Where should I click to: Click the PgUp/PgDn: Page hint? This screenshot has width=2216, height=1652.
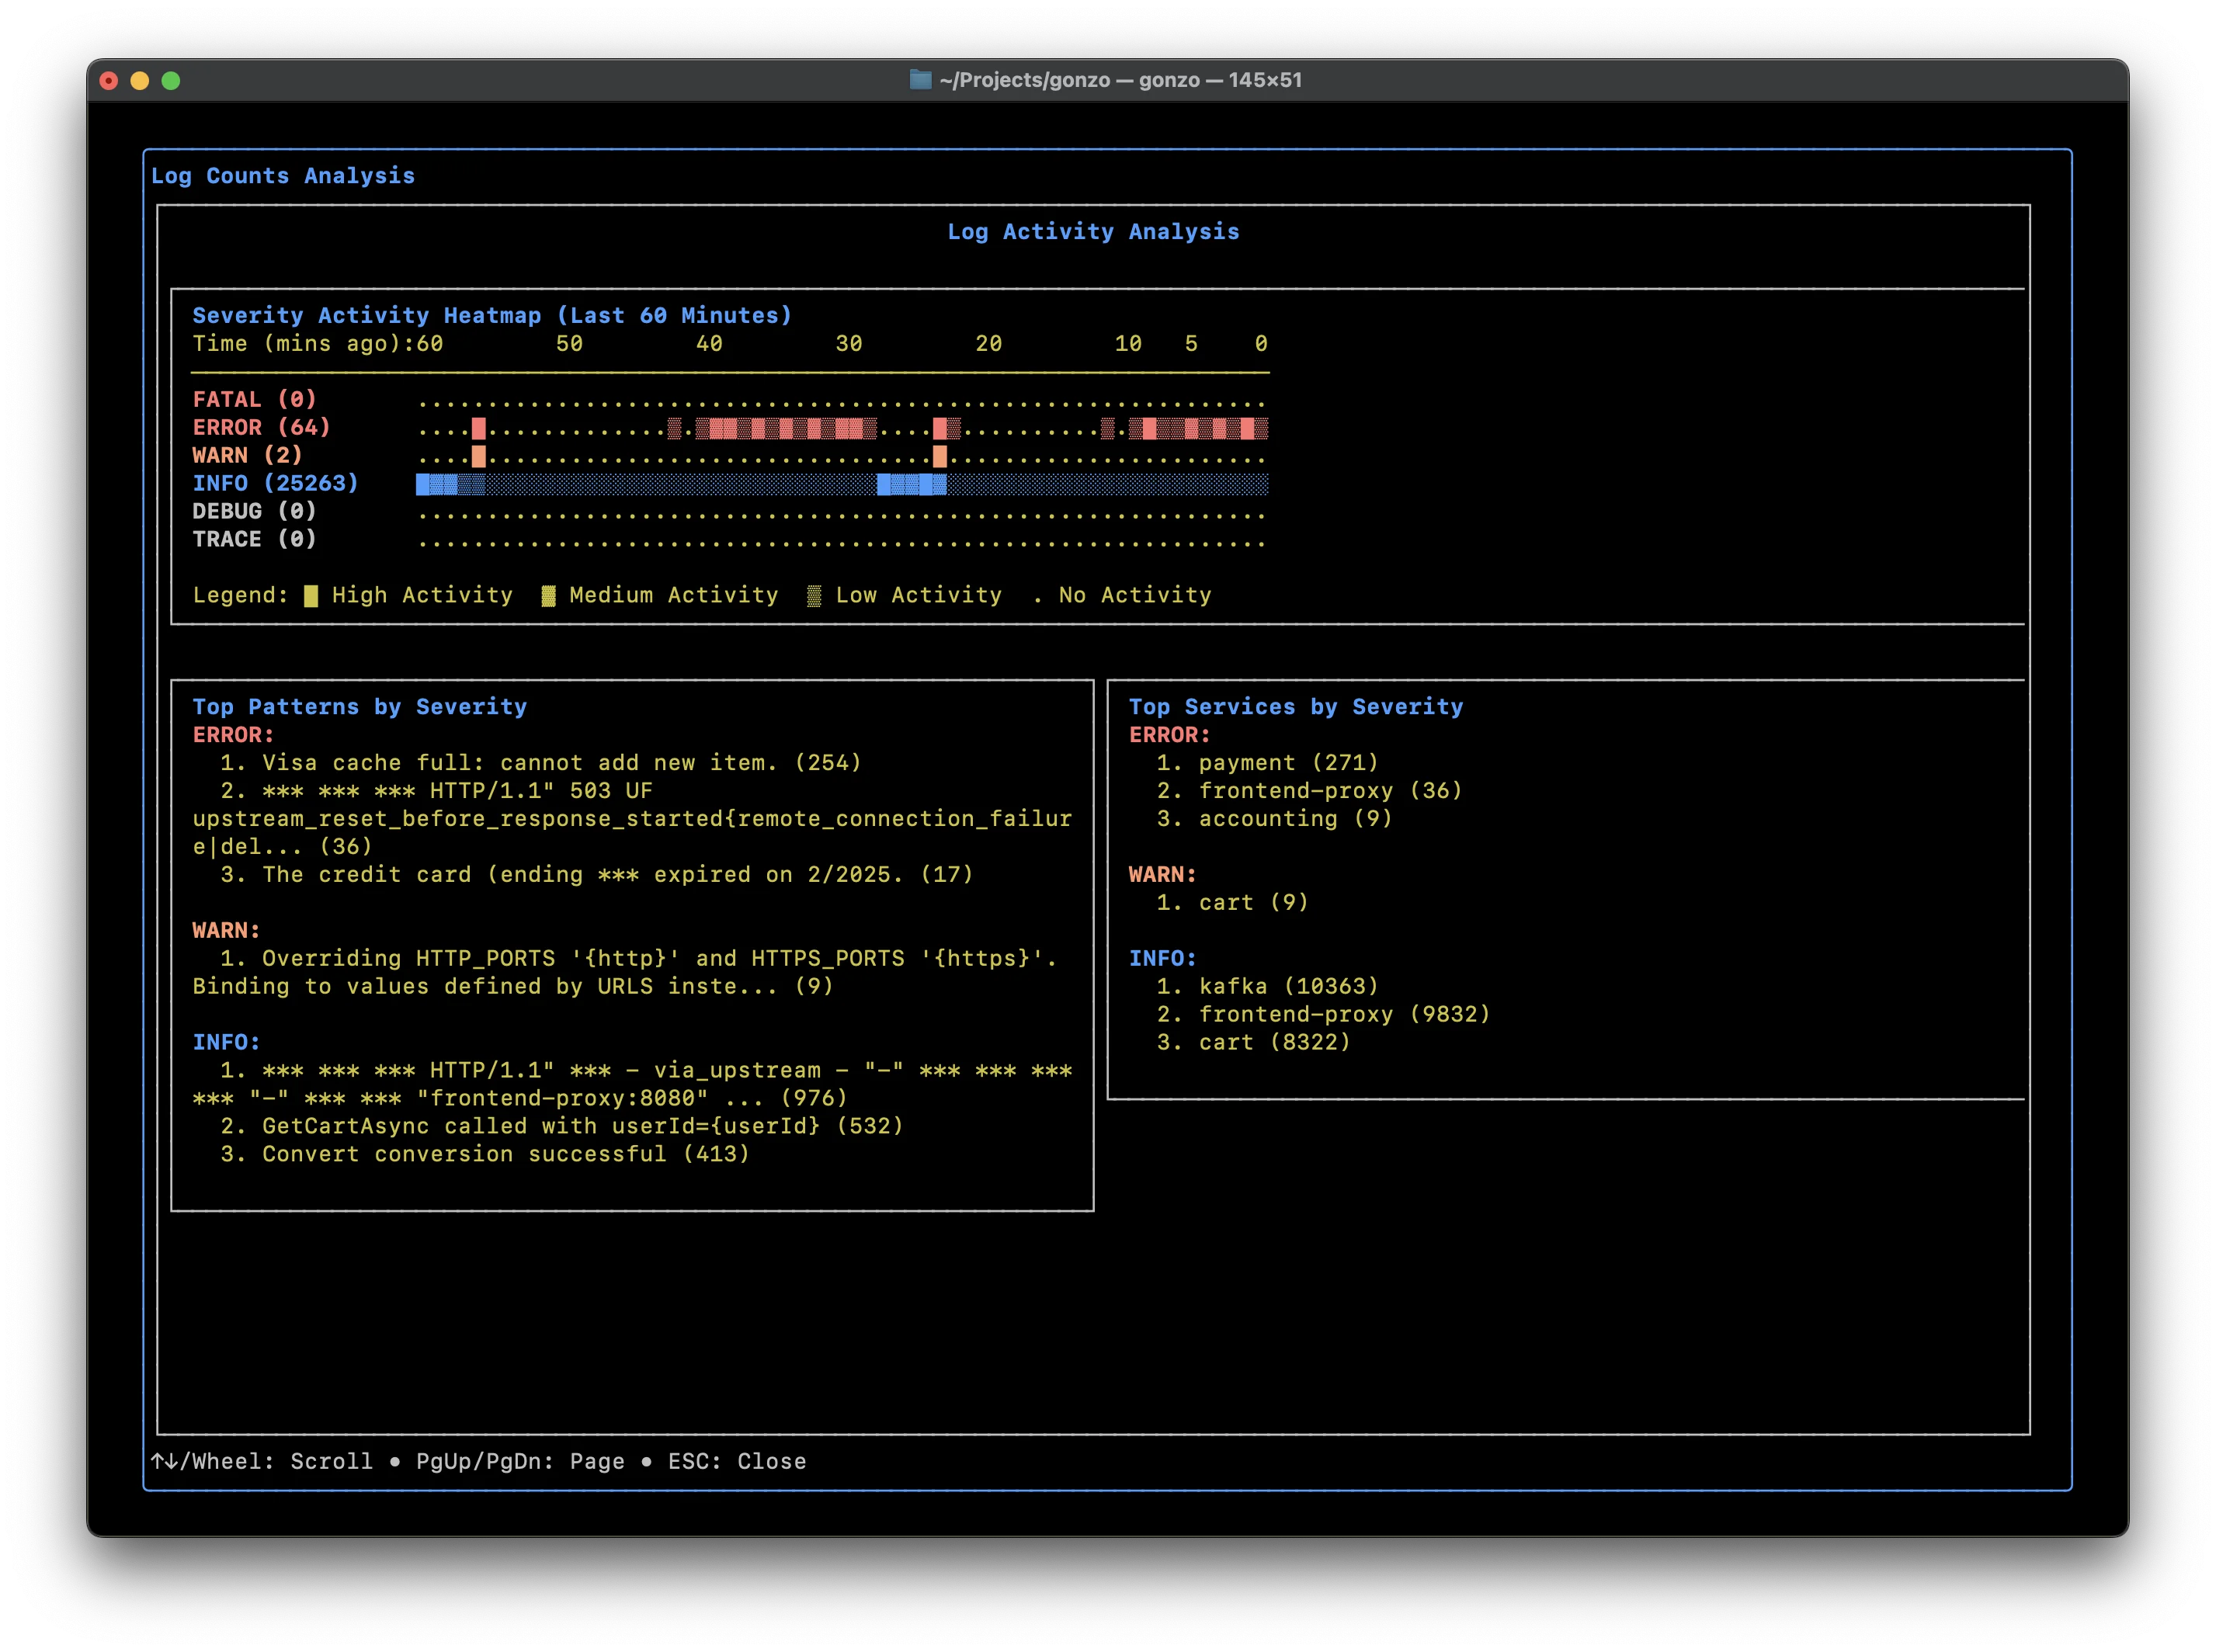pyautogui.click(x=520, y=1461)
